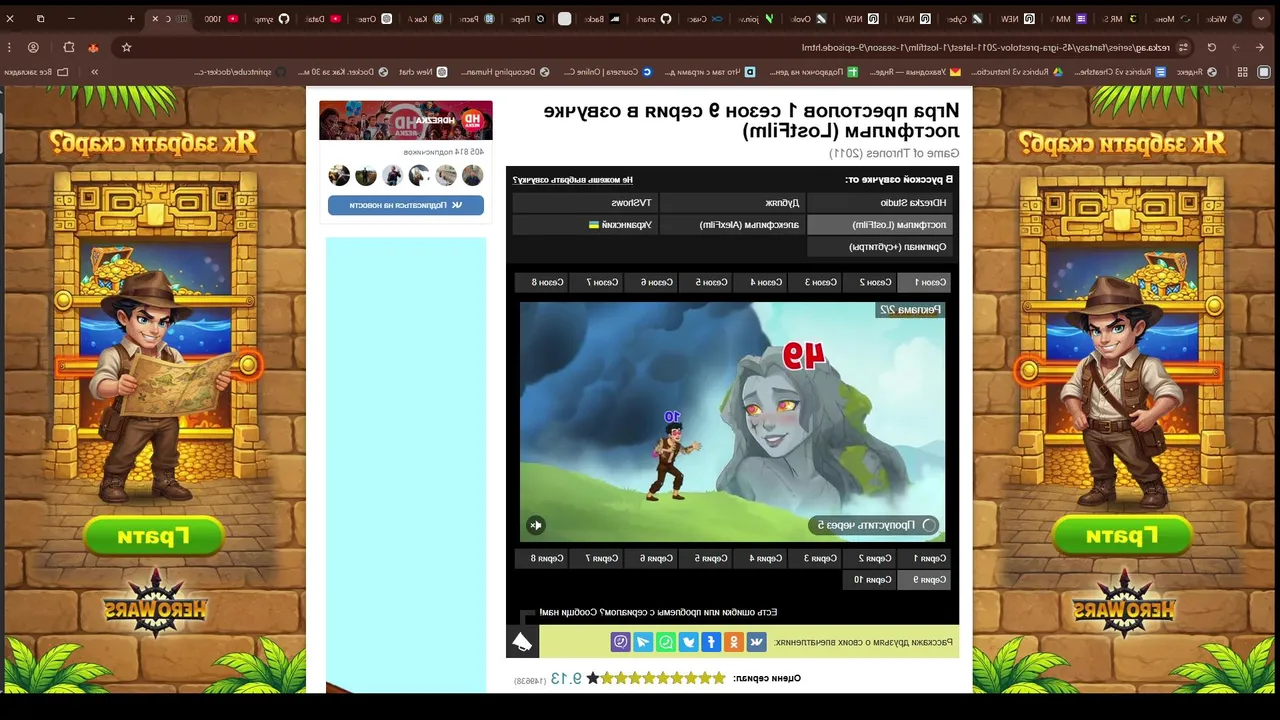Screen dimensions: 1280x720
Task: Expand the bookmarks overflow chevron
Action: (95, 72)
